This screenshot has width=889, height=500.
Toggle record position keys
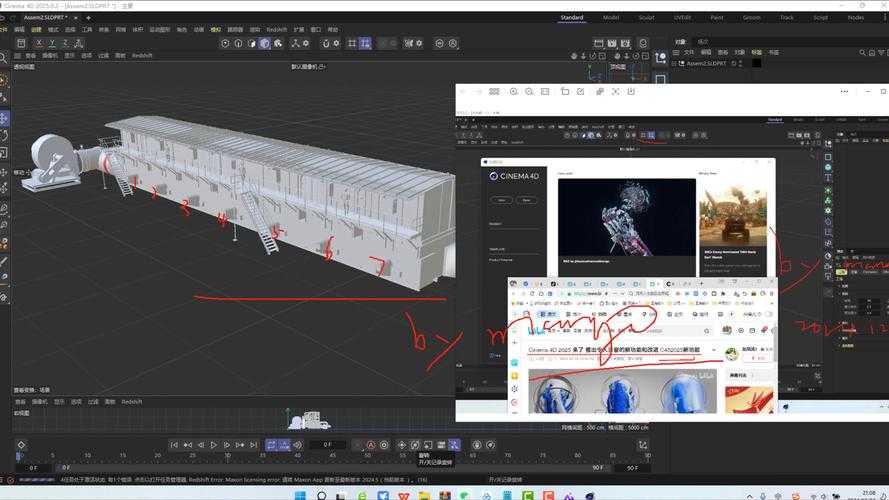tap(402, 445)
